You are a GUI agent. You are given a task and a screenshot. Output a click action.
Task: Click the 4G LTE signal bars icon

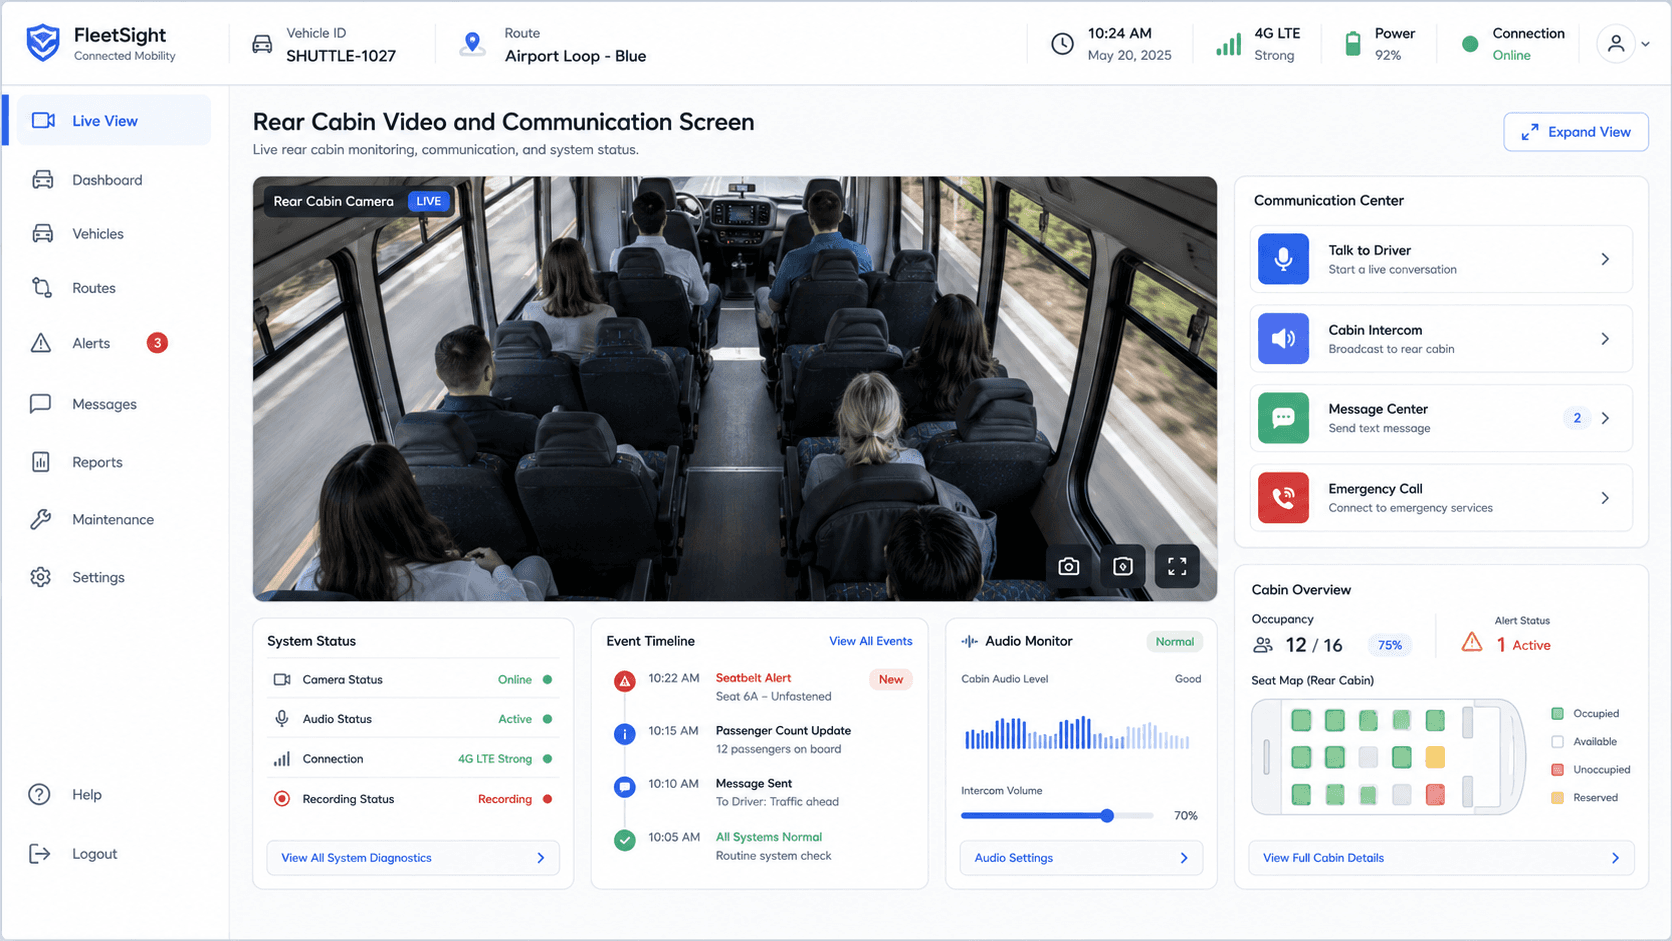pos(1228,44)
